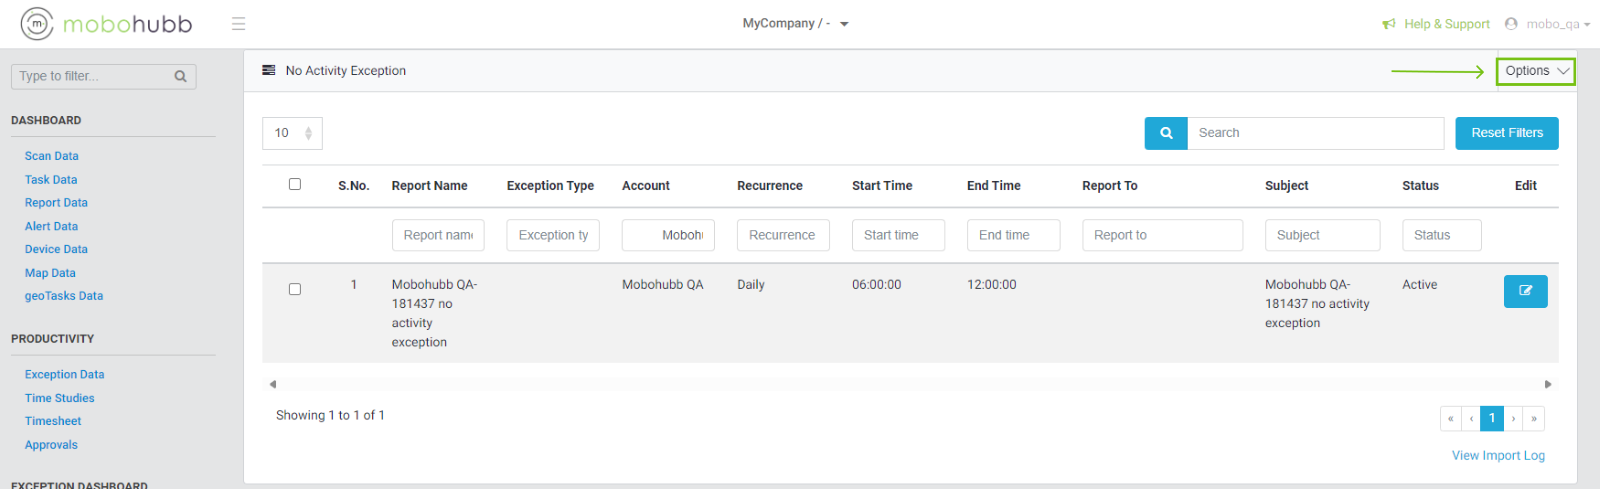The image size is (1600, 489).
Task: Open Scan Data in sidebar
Action: click(51, 156)
